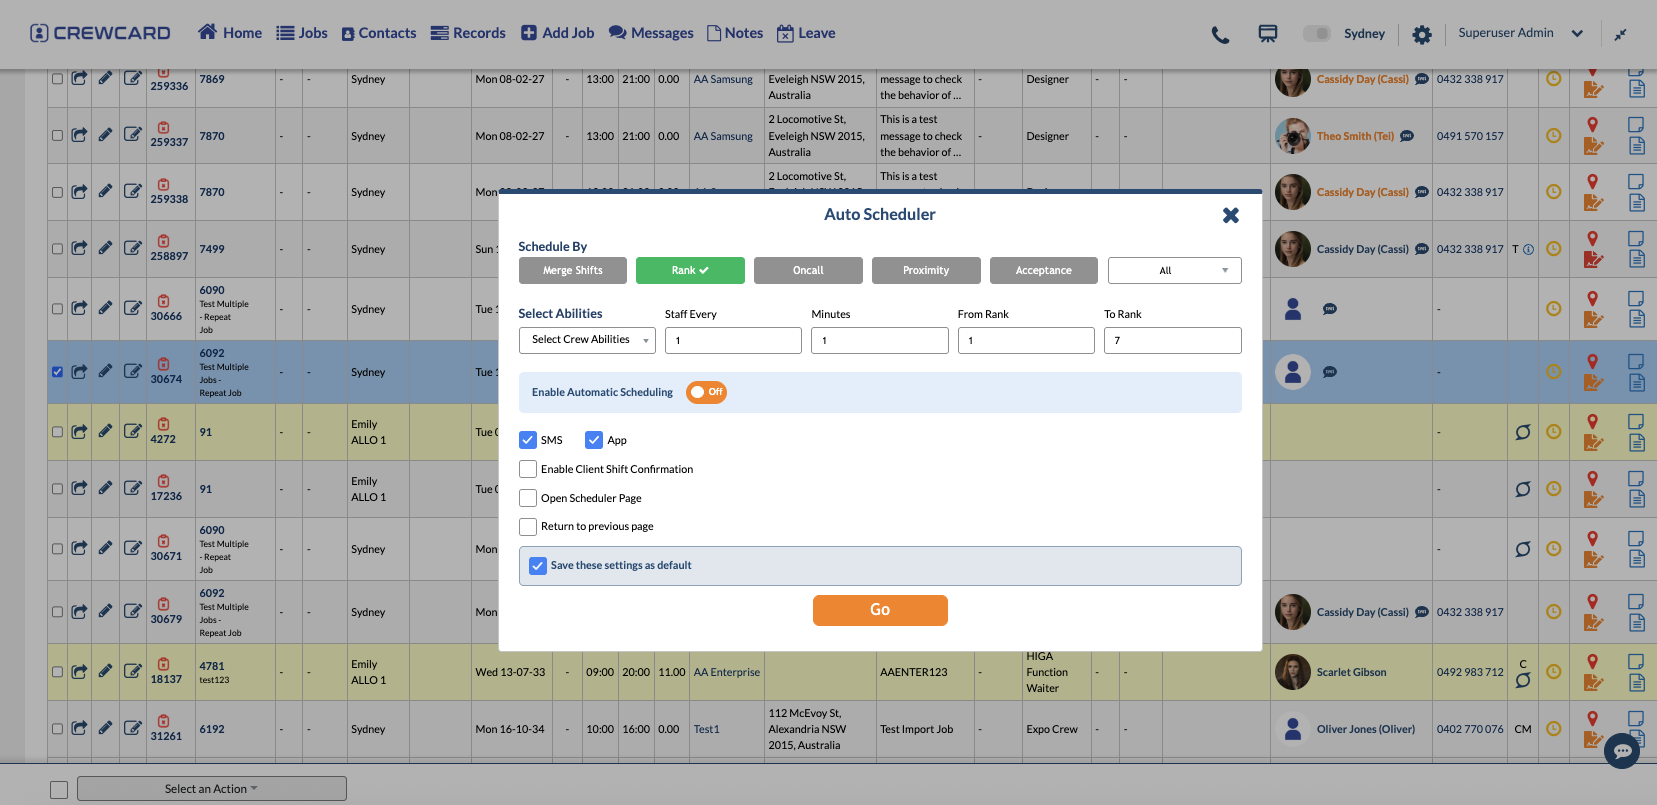Open AA Enterprise client link
Image resolution: width=1657 pixels, height=805 pixels.
click(727, 672)
